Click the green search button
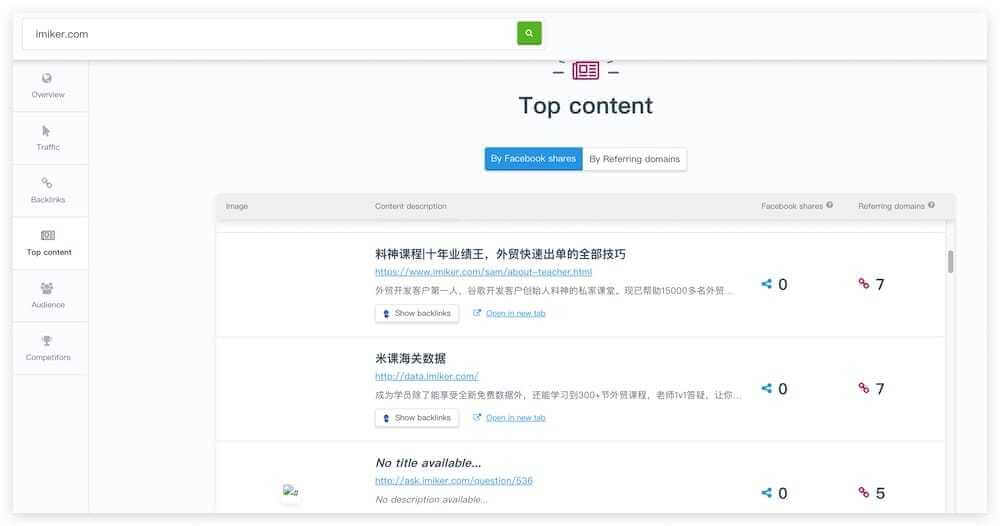This screenshot has width=1000, height=526. (529, 33)
